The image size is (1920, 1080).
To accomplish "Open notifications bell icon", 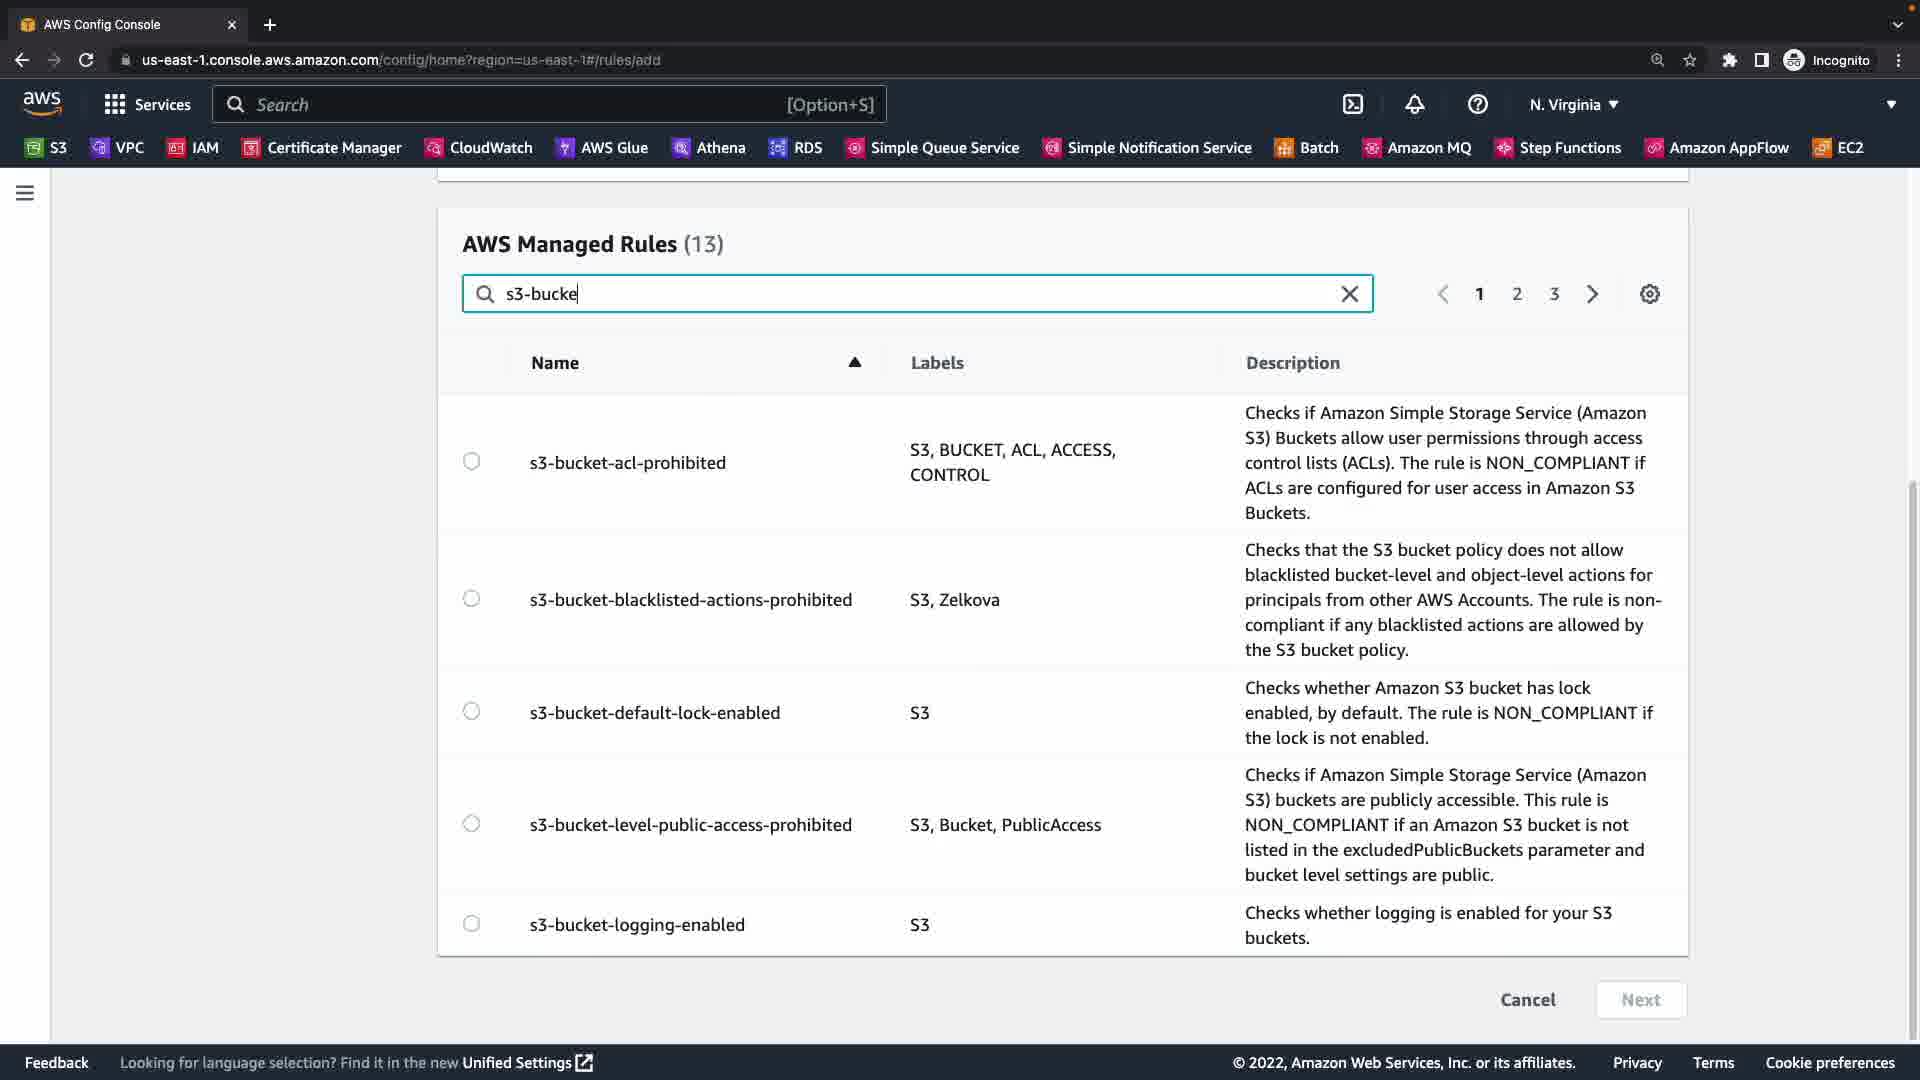I will tap(1414, 104).
